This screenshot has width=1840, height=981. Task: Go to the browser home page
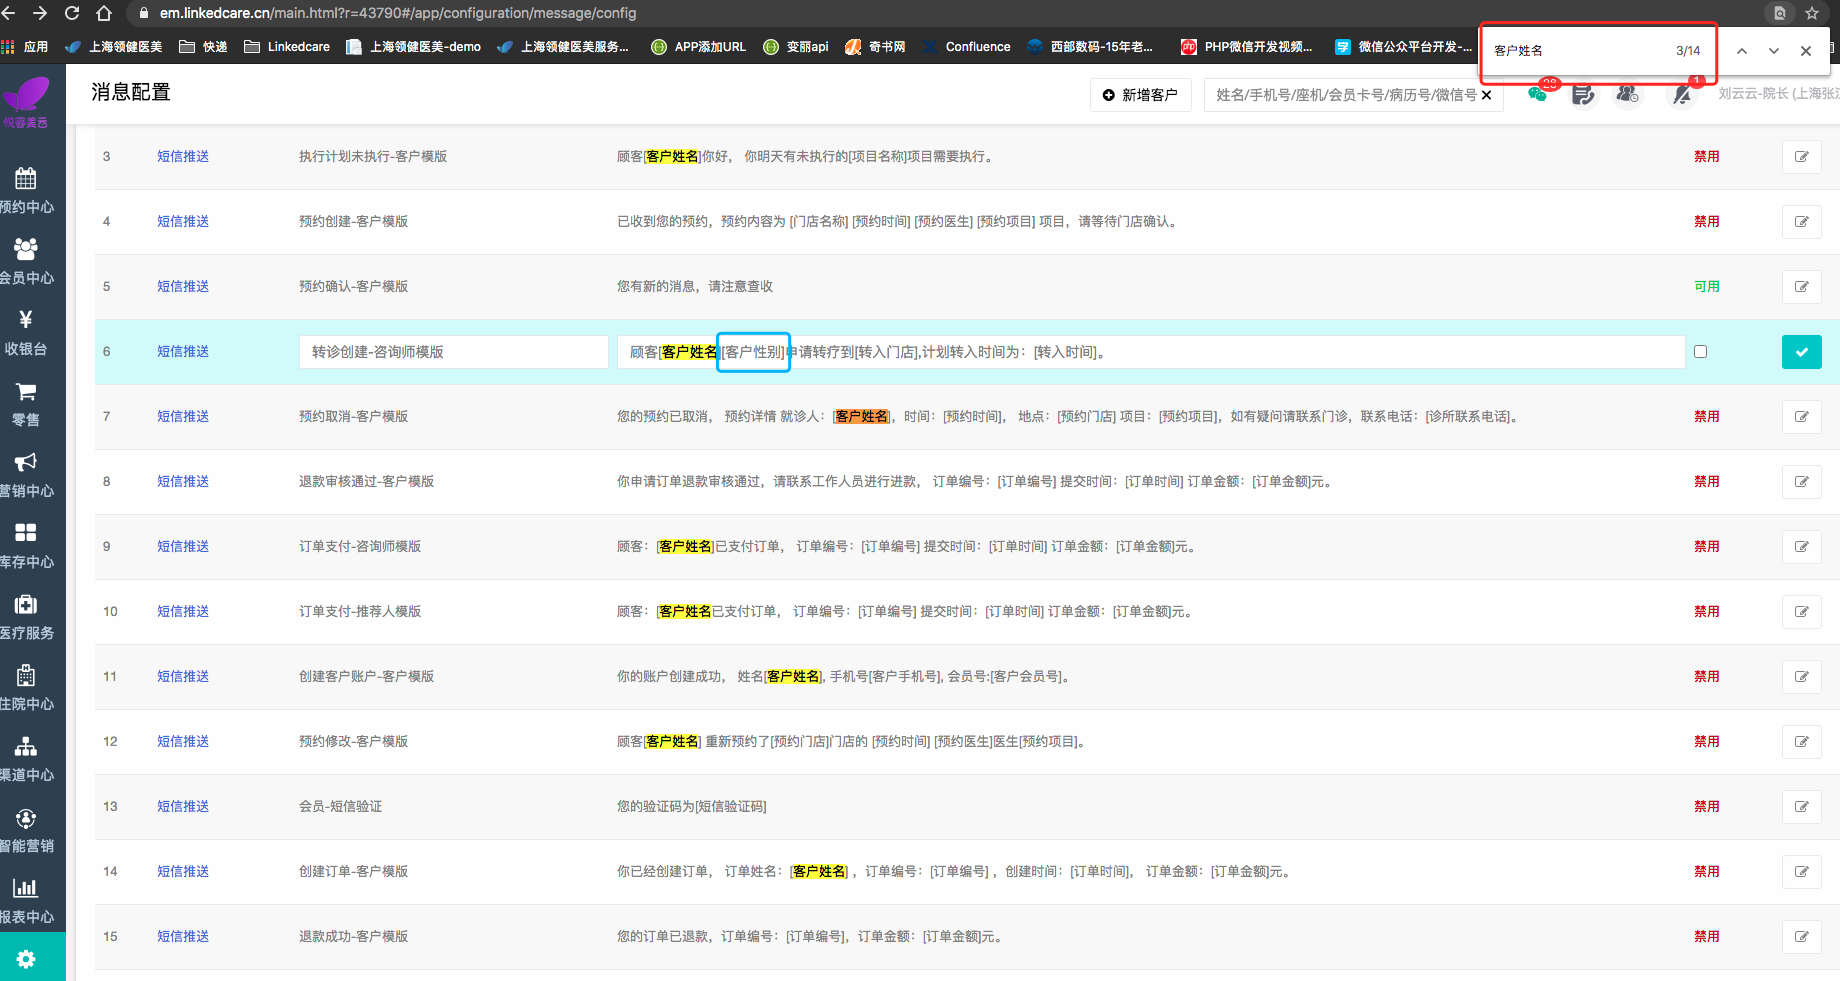coord(104,13)
